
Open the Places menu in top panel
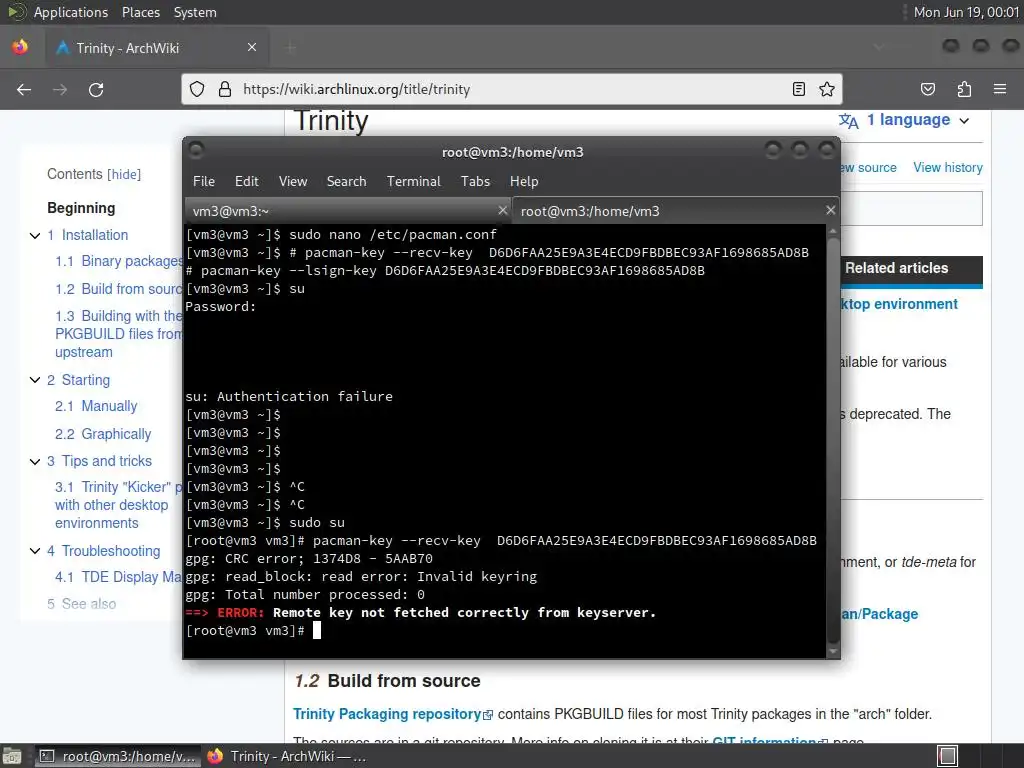[140, 12]
